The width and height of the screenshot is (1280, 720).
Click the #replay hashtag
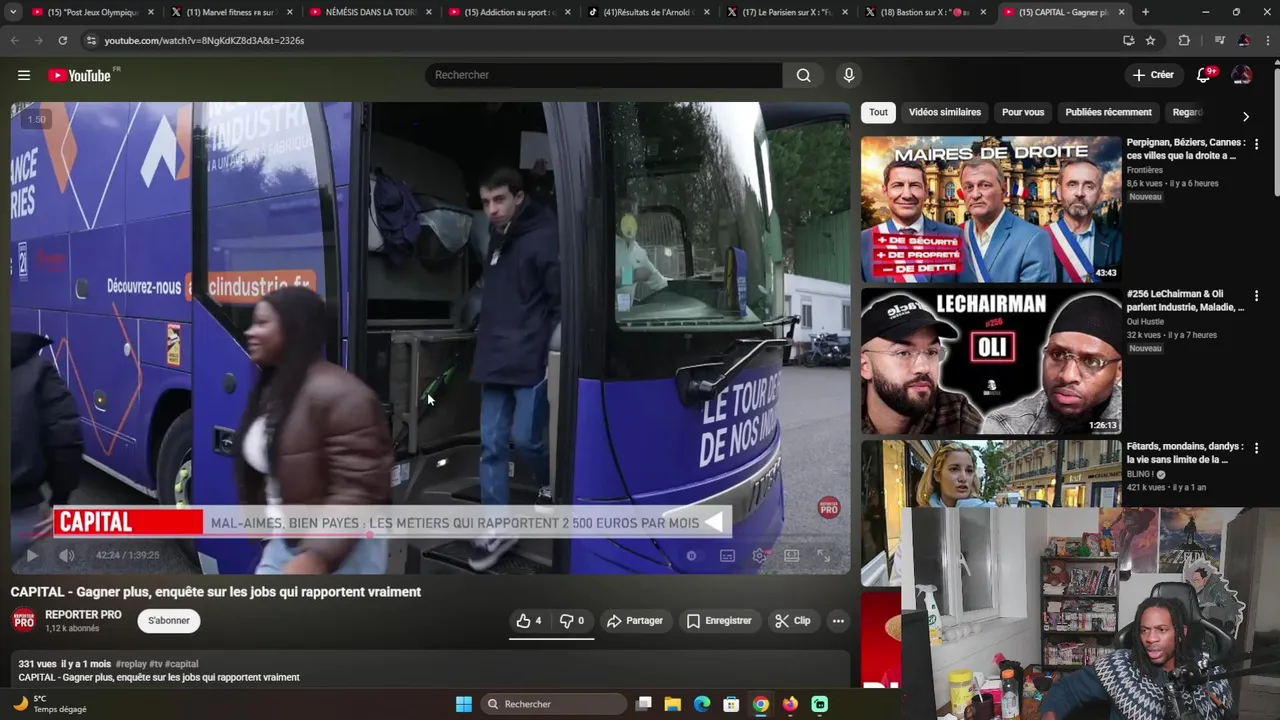click(130, 664)
